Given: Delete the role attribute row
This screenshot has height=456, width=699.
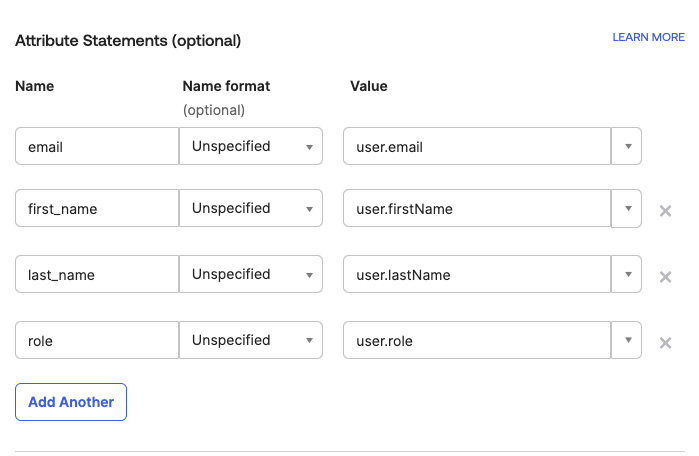Looking at the screenshot, I should coord(665,343).
